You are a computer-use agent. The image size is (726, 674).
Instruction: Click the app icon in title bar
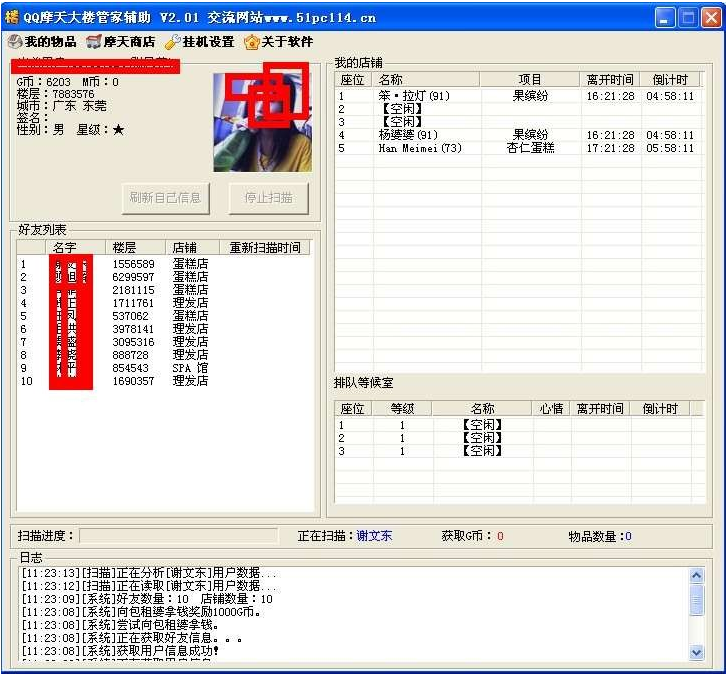[13, 17]
